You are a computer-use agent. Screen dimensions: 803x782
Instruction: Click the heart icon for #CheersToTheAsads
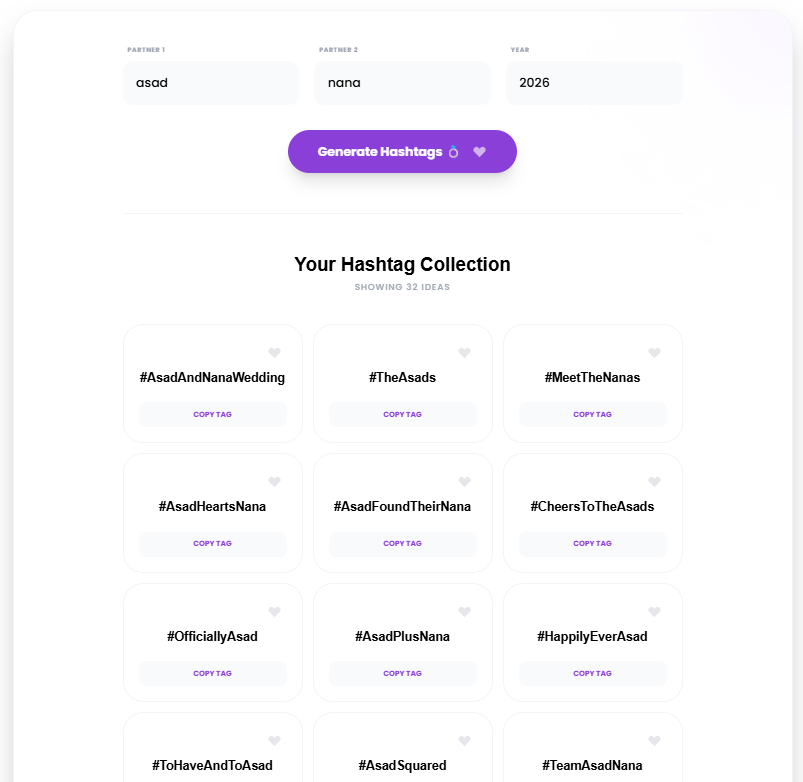click(x=654, y=482)
